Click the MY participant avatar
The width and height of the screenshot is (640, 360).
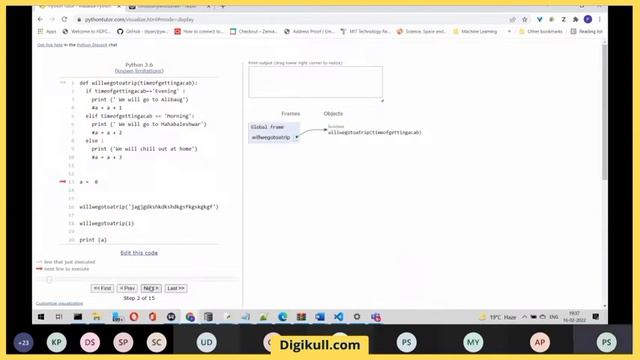(x=473, y=342)
